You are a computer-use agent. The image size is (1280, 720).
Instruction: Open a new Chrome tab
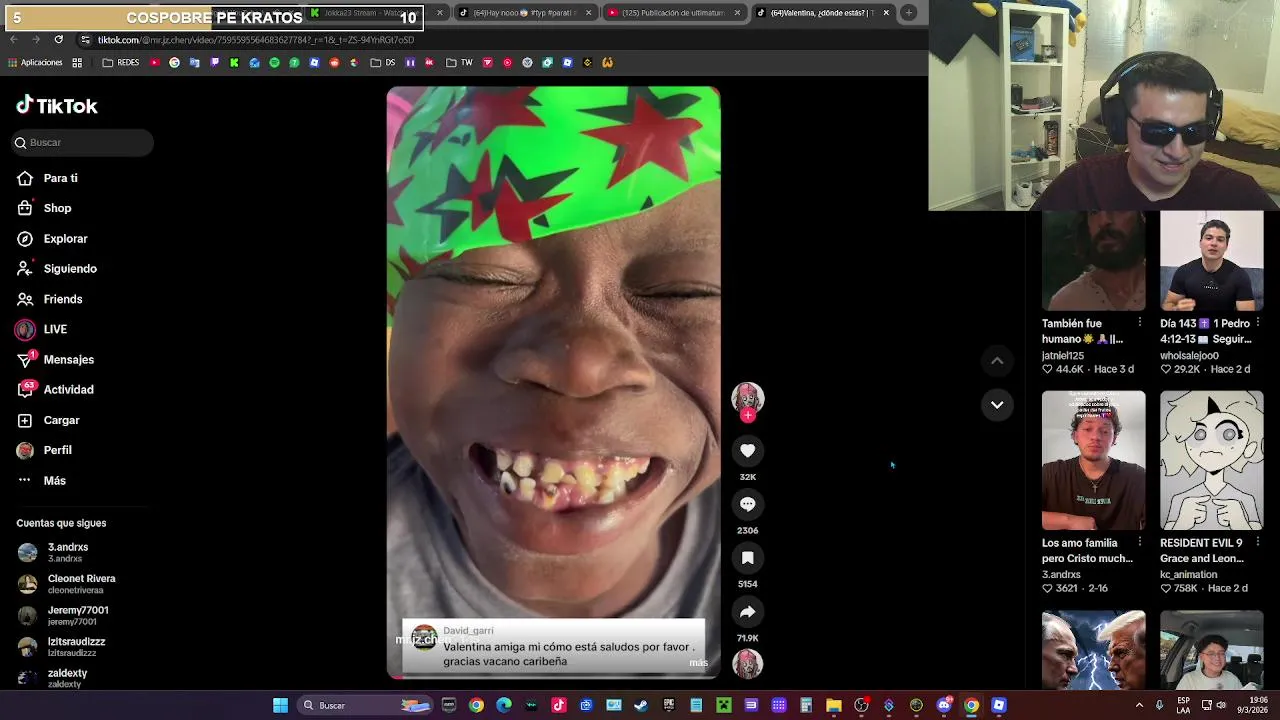tap(908, 13)
